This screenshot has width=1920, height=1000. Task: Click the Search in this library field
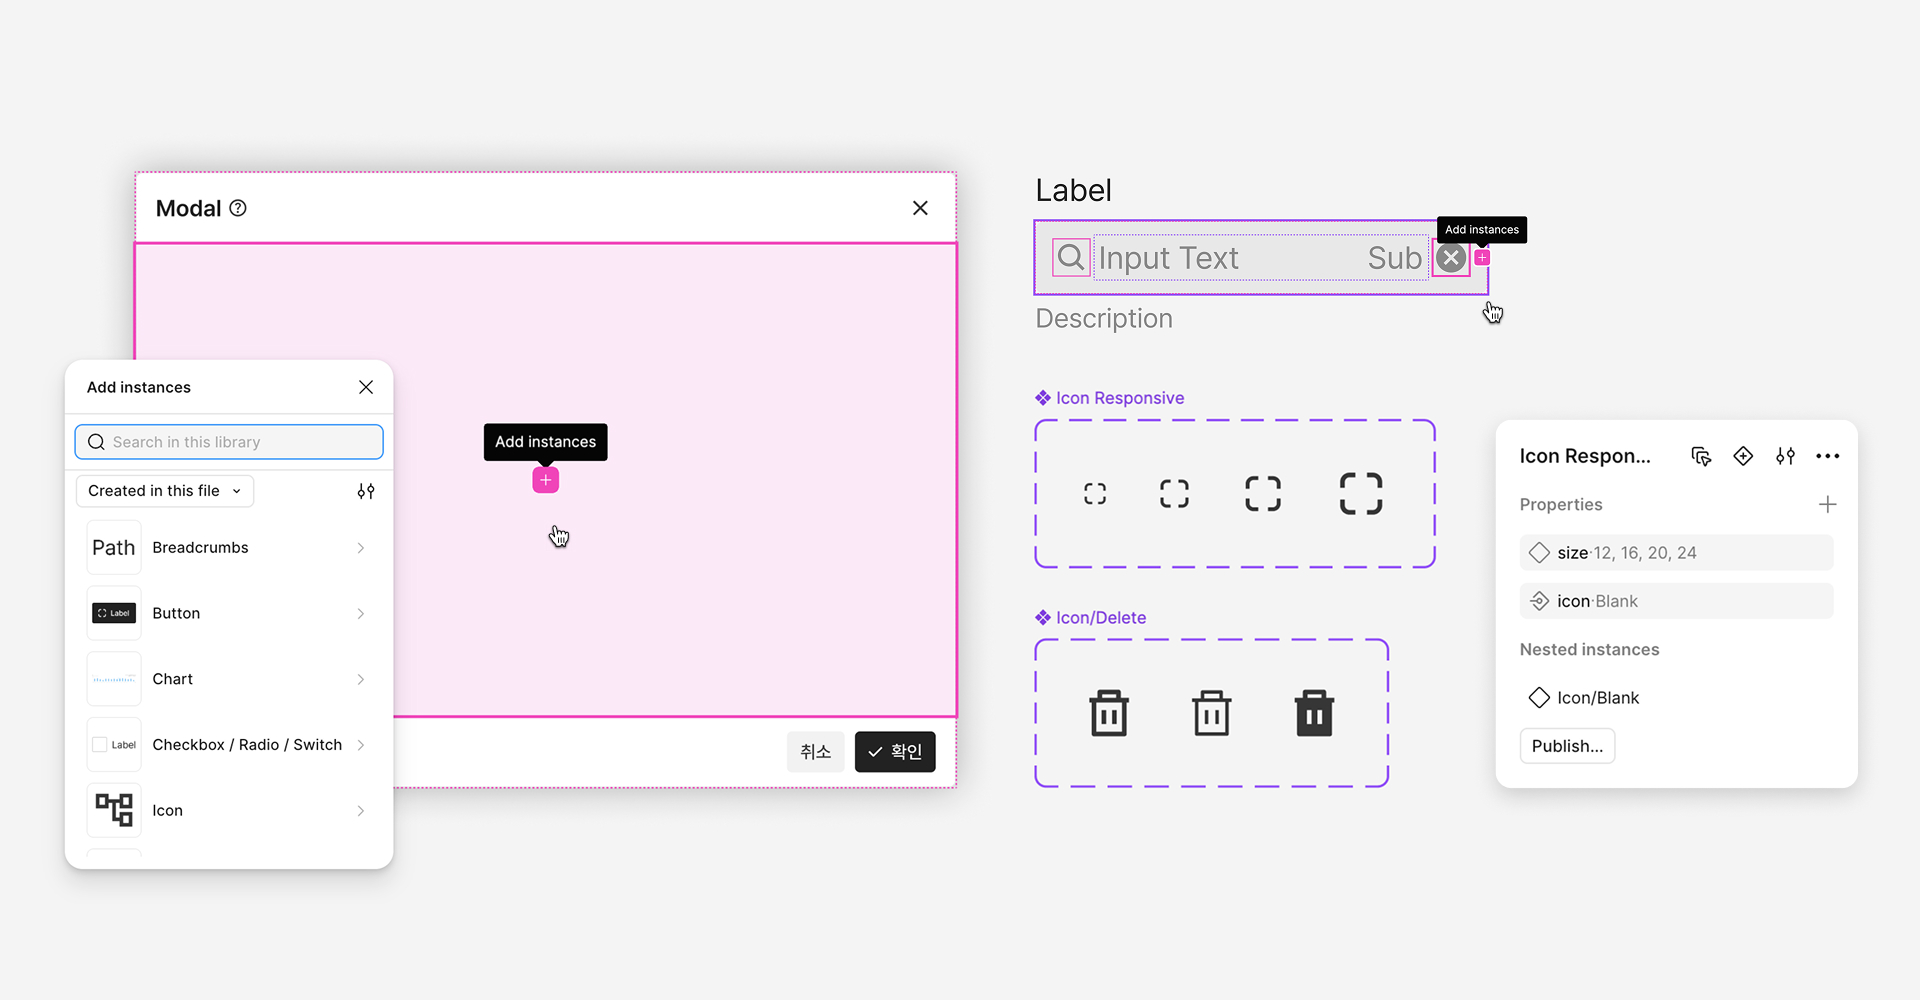[x=229, y=442]
